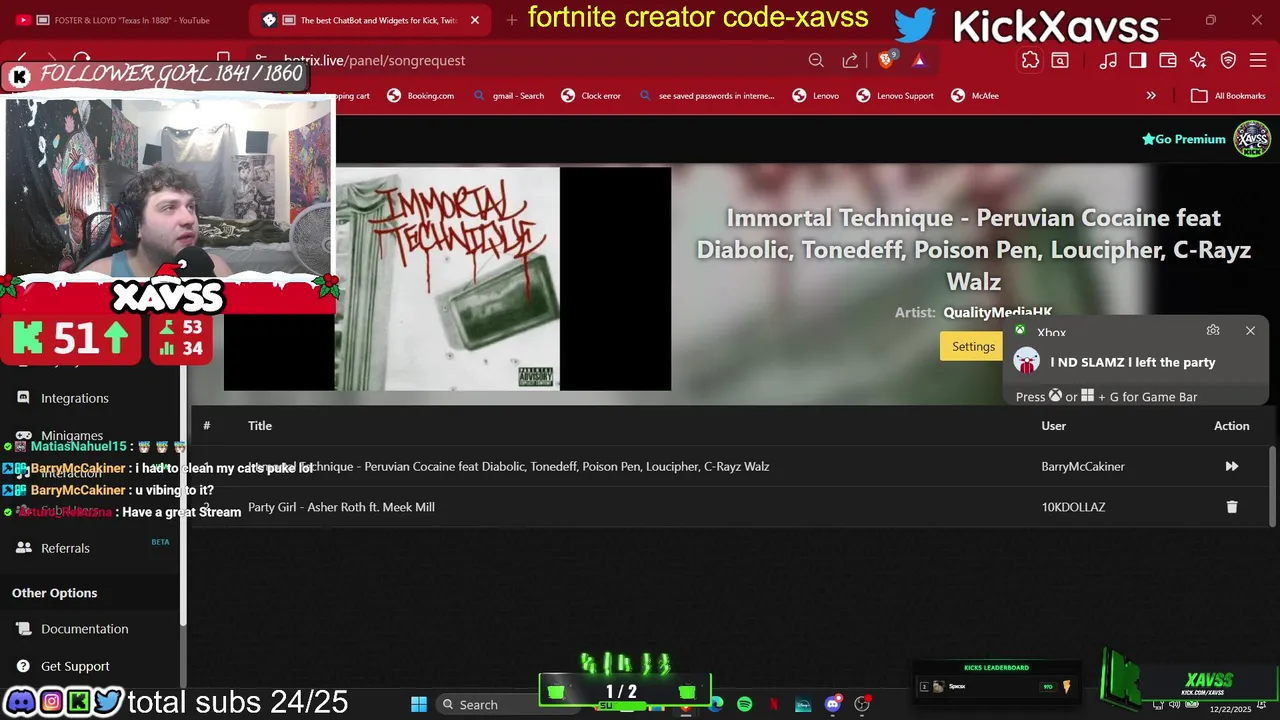Open the Clock error bookmark
This screenshot has height=720, width=1280.
[x=591, y=96]
